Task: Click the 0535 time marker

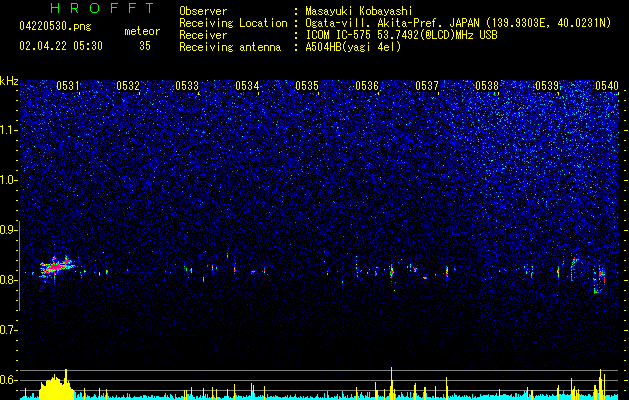Action: (x=307, y=86)
